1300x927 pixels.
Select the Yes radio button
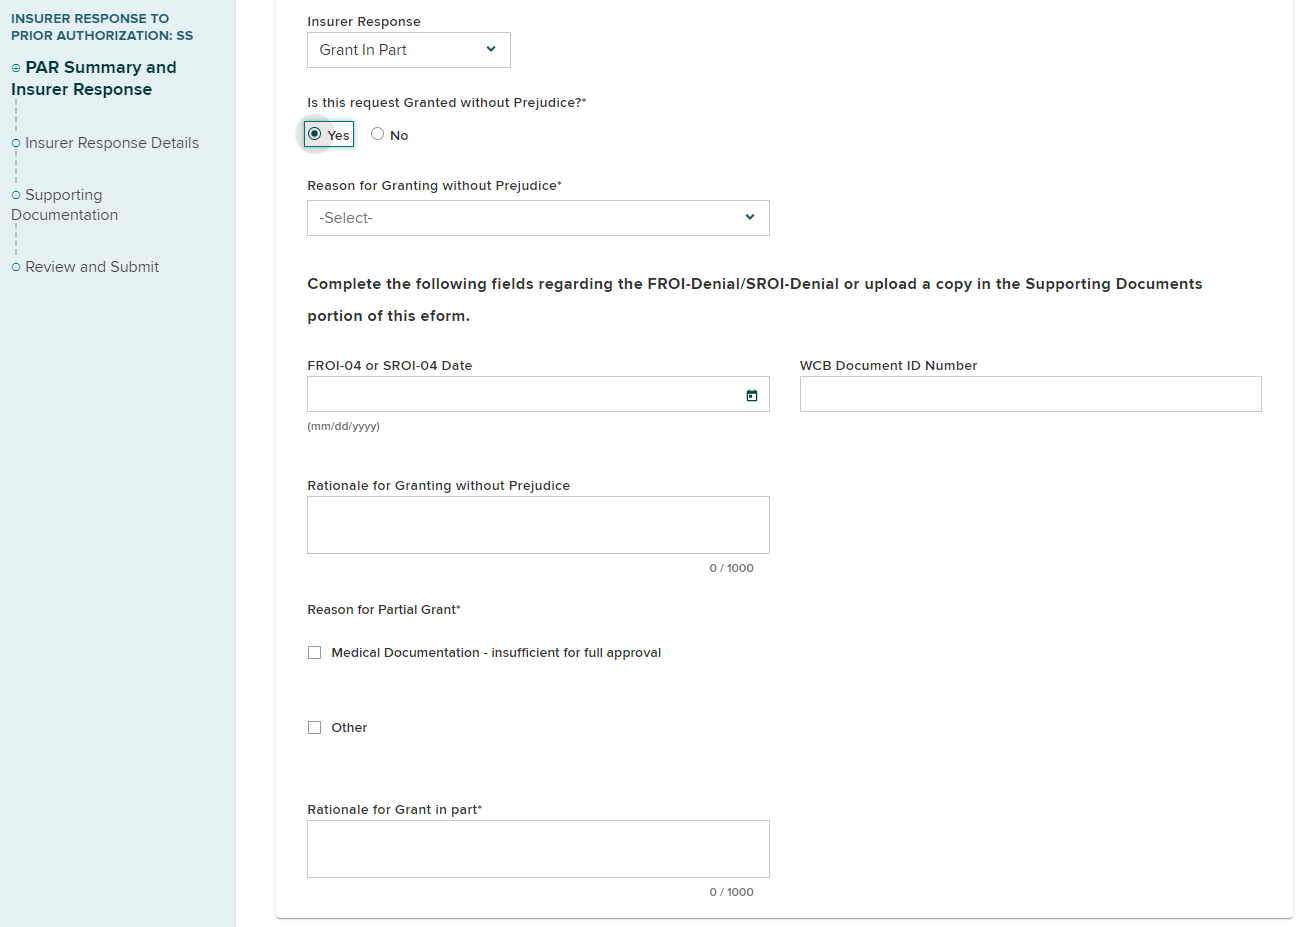point(315,134)
